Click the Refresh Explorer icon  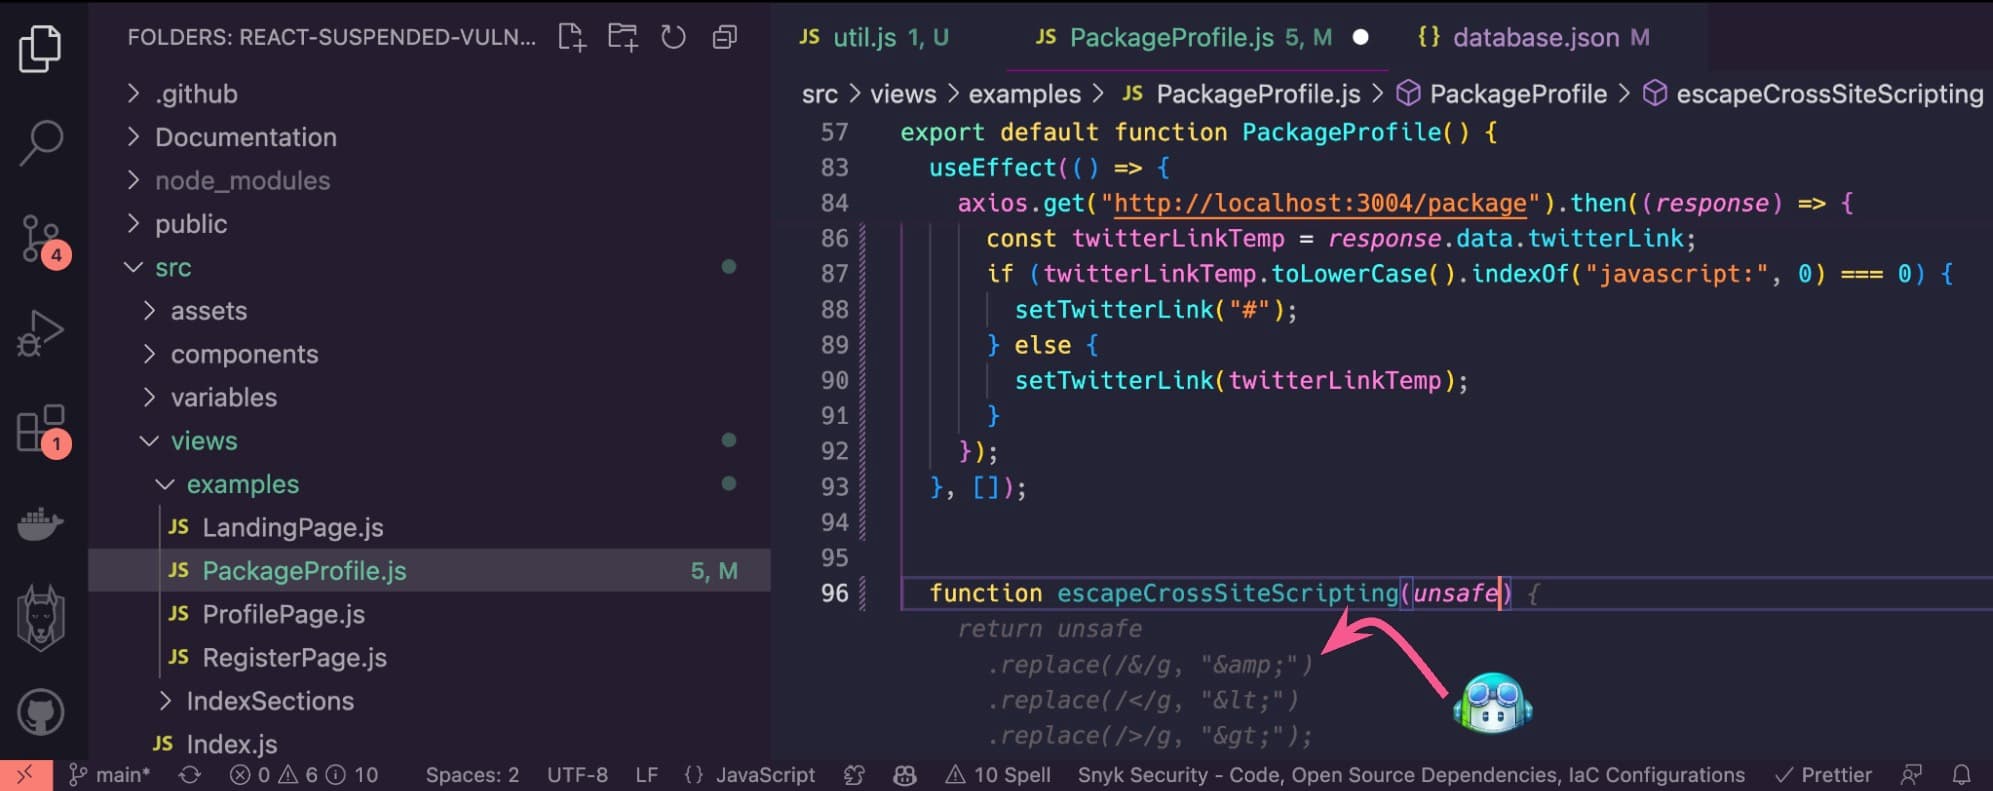(674, 38)
